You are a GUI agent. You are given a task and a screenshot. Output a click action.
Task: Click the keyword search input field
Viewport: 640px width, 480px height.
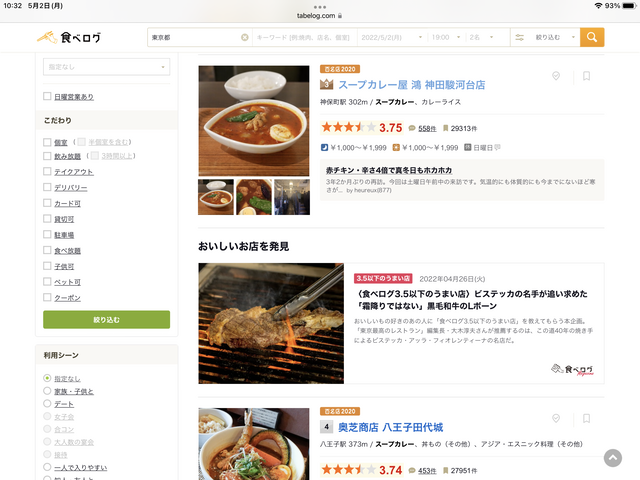[x=304, y=37]
